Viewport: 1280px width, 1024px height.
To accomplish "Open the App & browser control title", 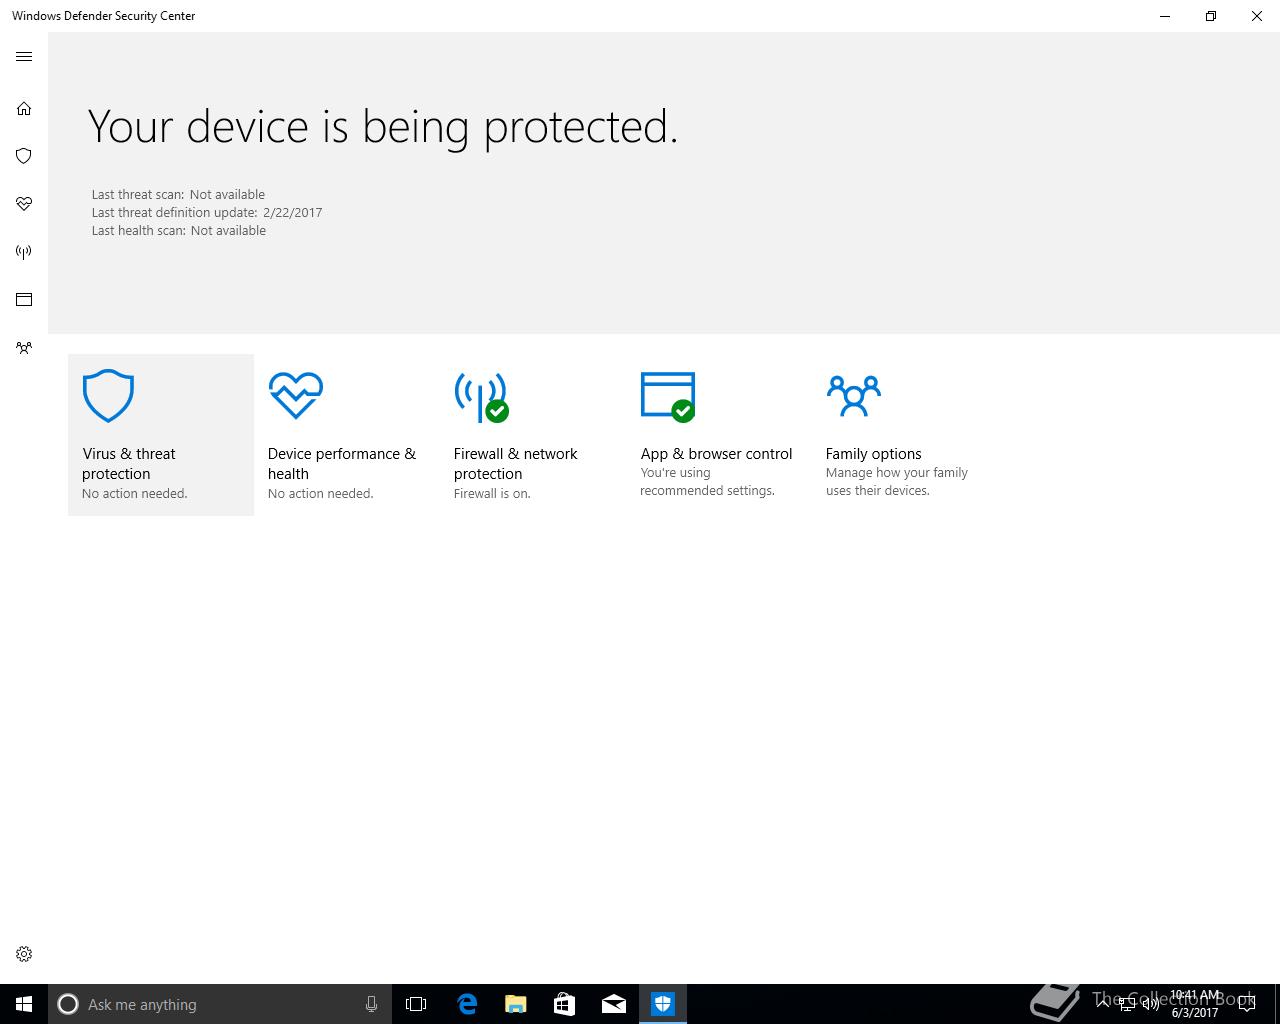I will 716,454.
